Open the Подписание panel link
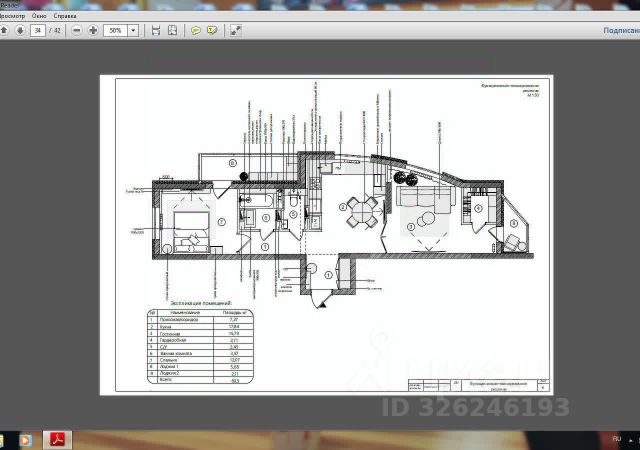The width and height of the screenshot is (640, 450). tap(621, 31)
